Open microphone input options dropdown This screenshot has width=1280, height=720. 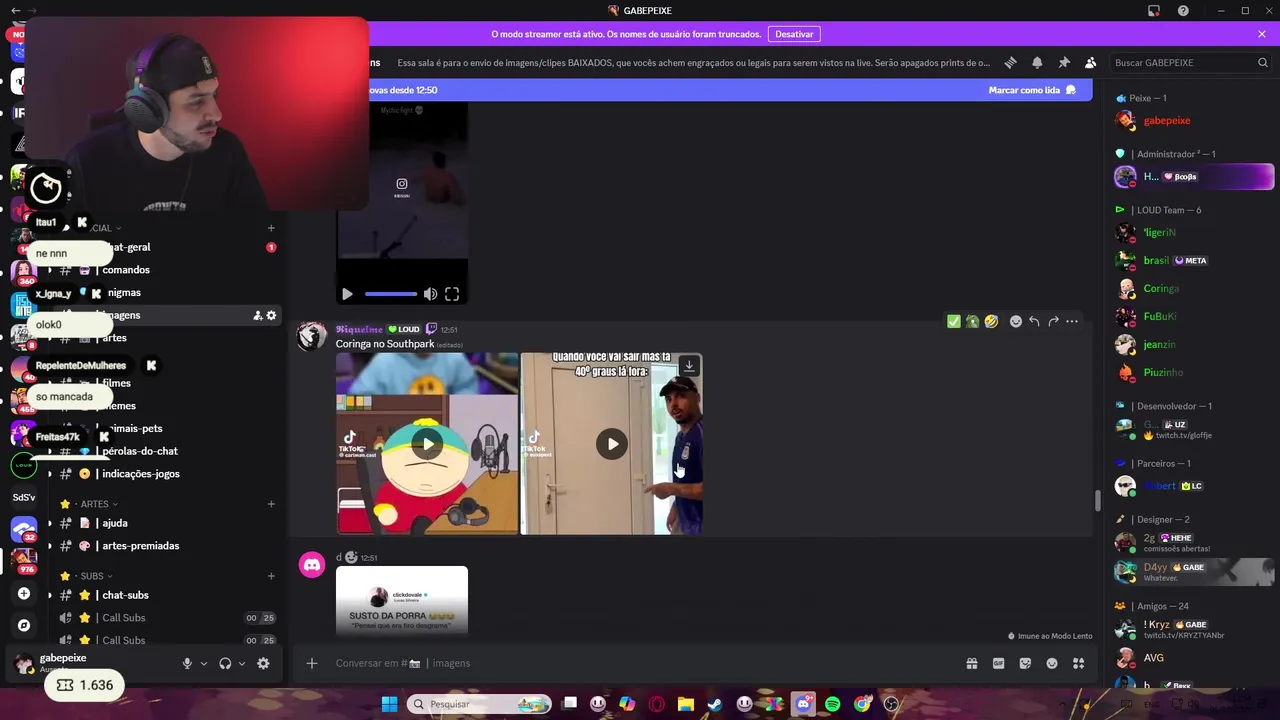[204, 663]
